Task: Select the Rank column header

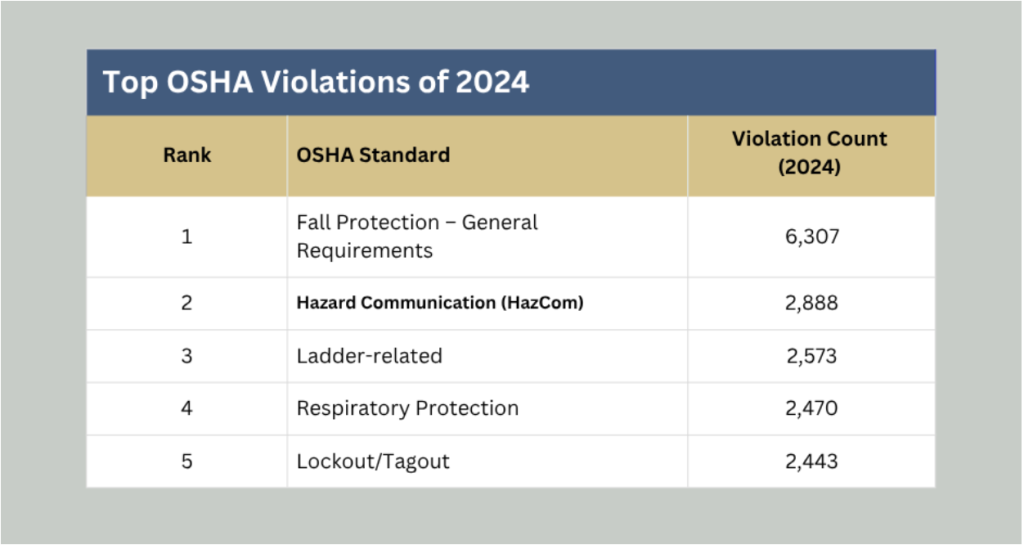Action: point(187,155)
